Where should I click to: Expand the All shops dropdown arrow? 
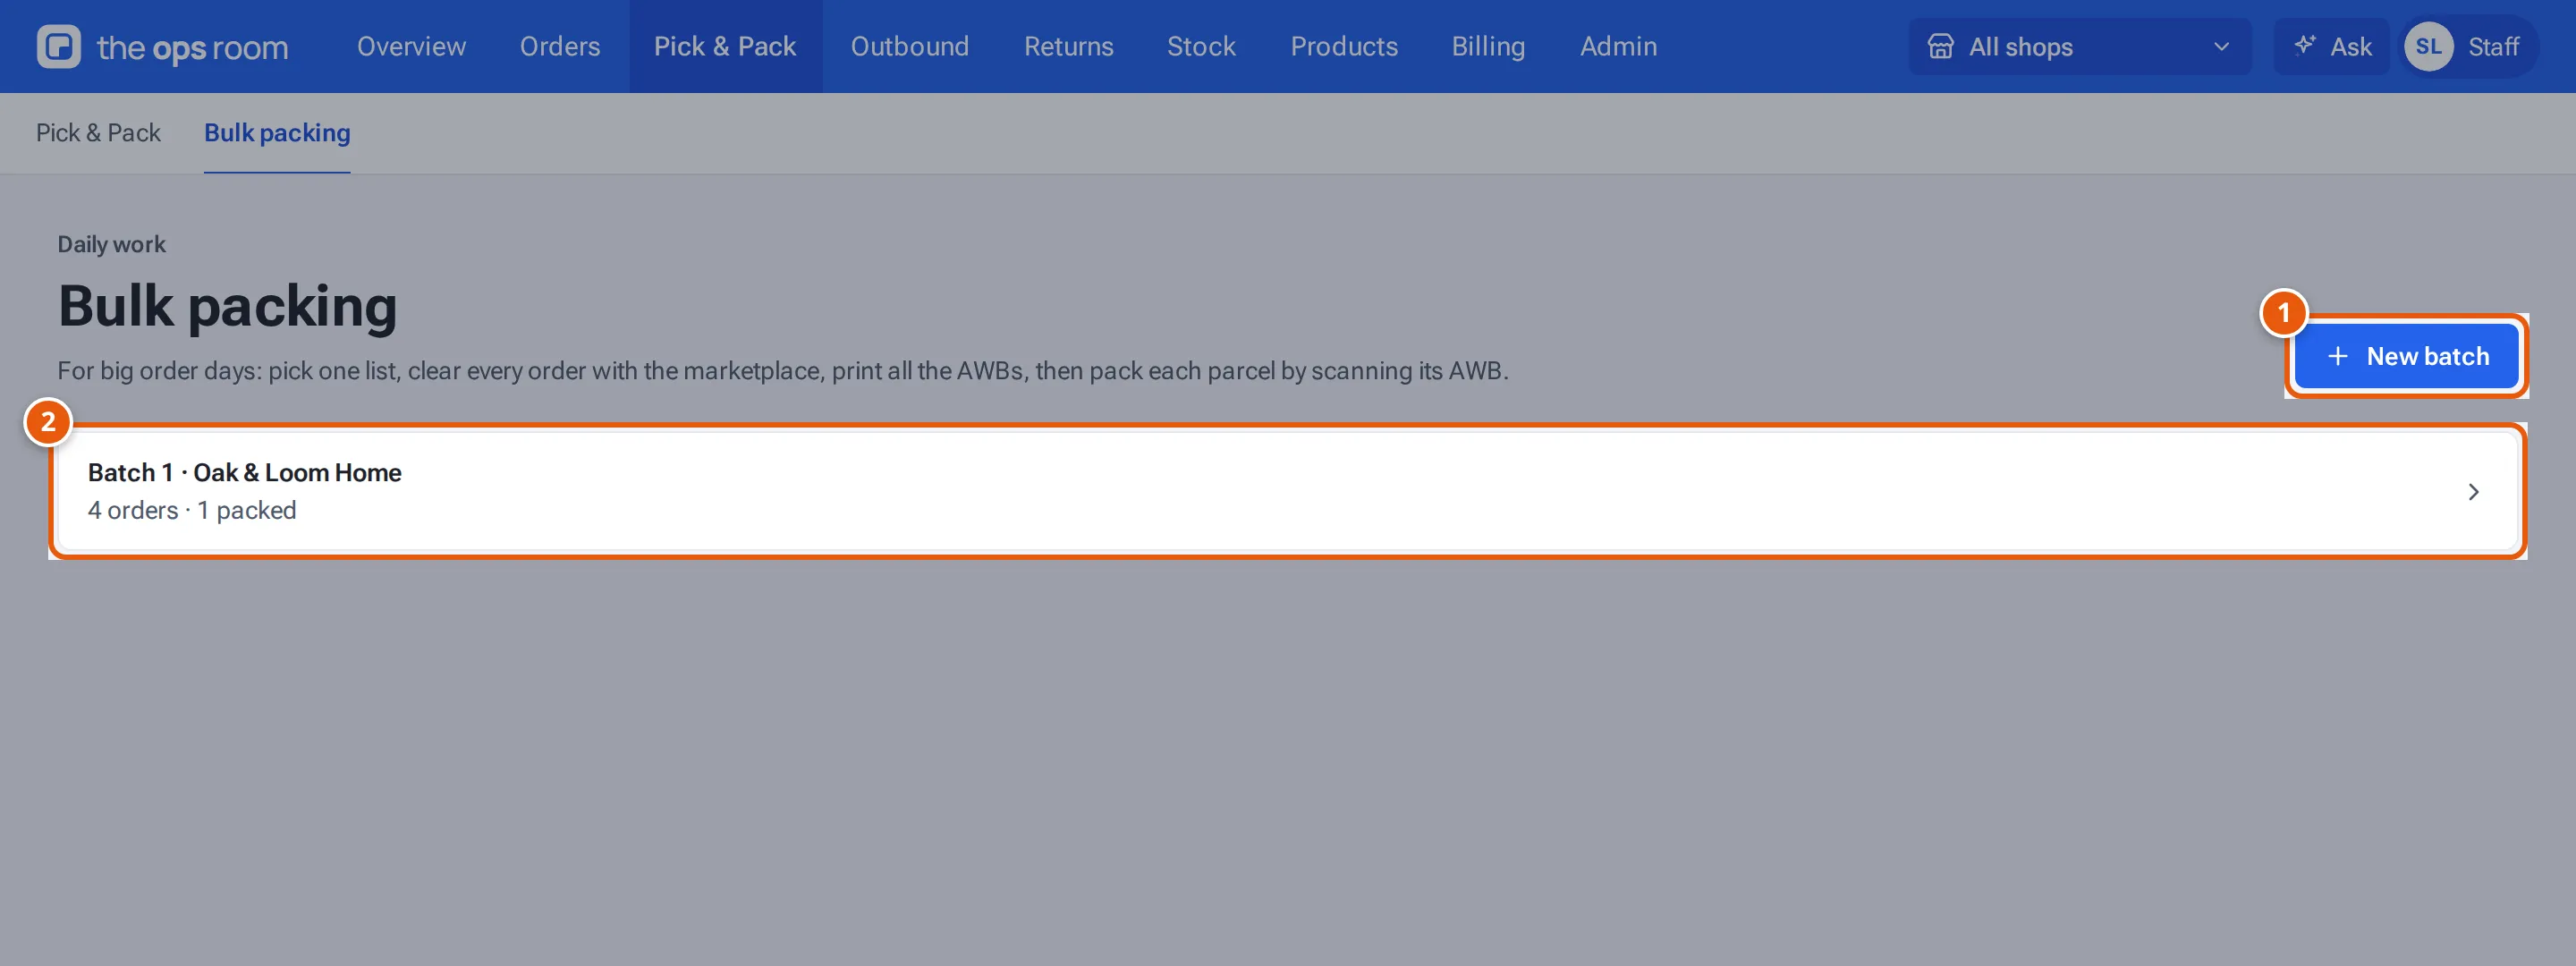[2221, 46]
